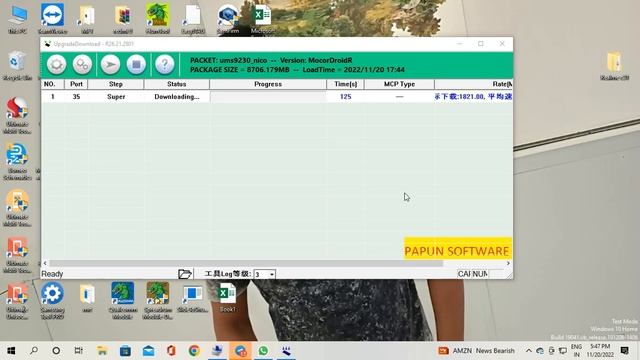
Task: Click the scroll right arrow of the table
Action: [x=508, y=263]
